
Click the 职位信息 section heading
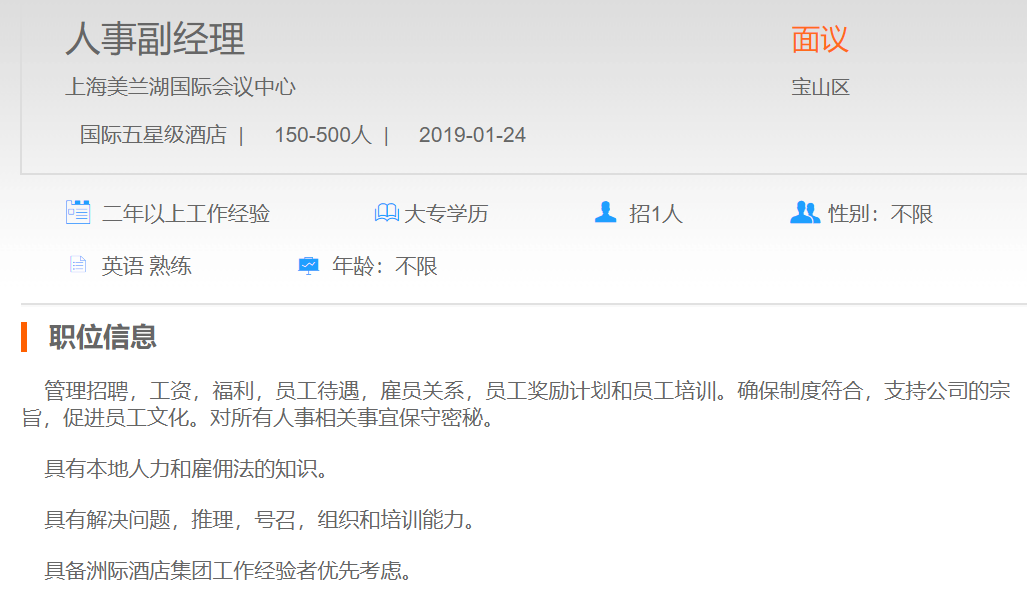coord(103,337)
